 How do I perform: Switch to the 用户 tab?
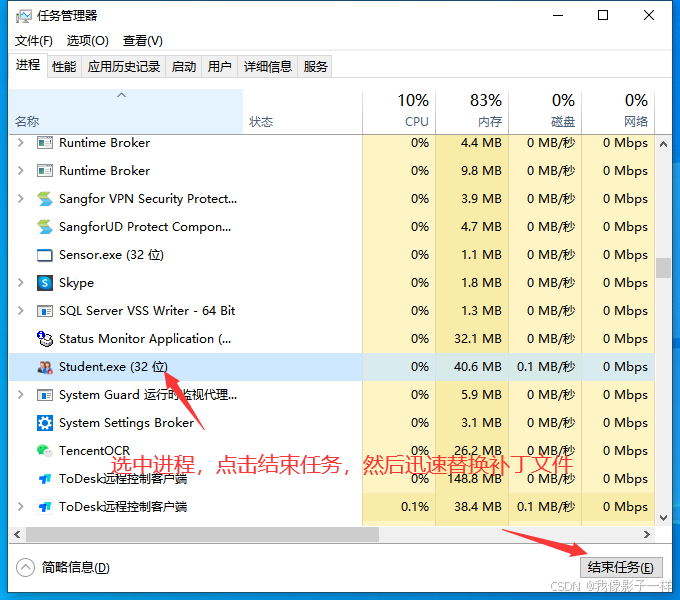[x=219, y=67]
